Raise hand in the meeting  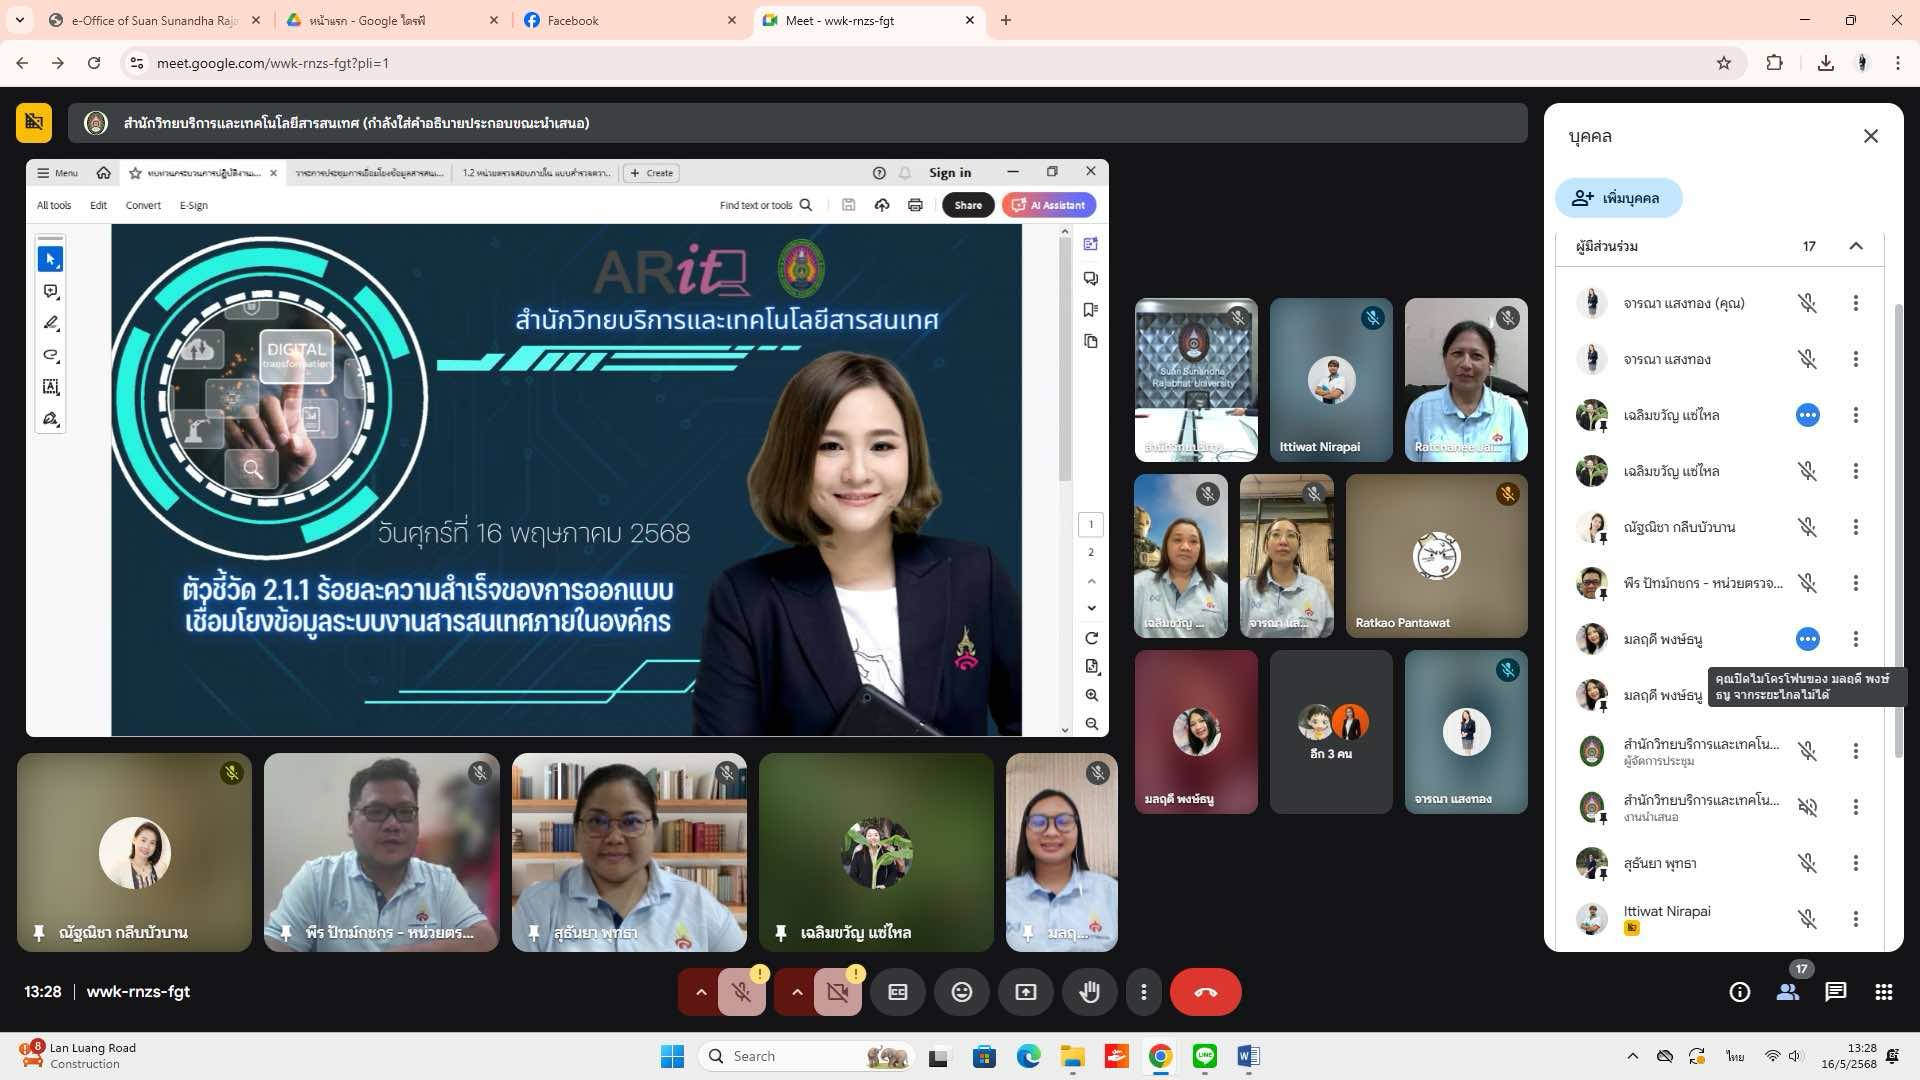click(1089, 992)
